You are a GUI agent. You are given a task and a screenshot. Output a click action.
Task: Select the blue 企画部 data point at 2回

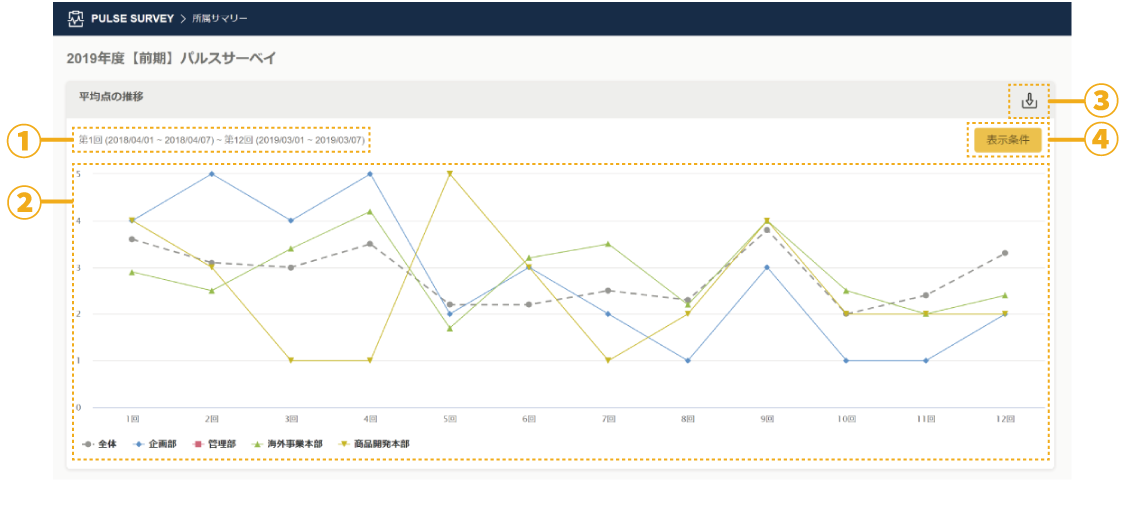(x=211, y=174)
